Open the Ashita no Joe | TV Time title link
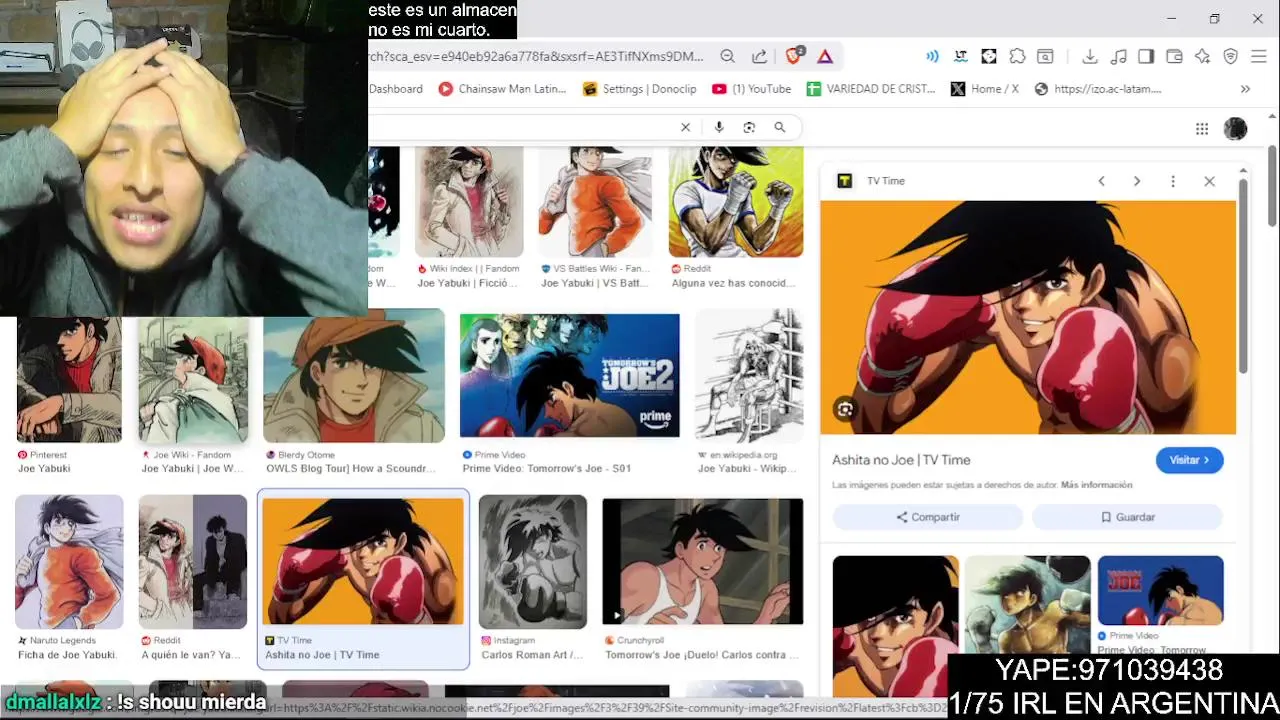 pyautogui.click(x=901, y=460)
